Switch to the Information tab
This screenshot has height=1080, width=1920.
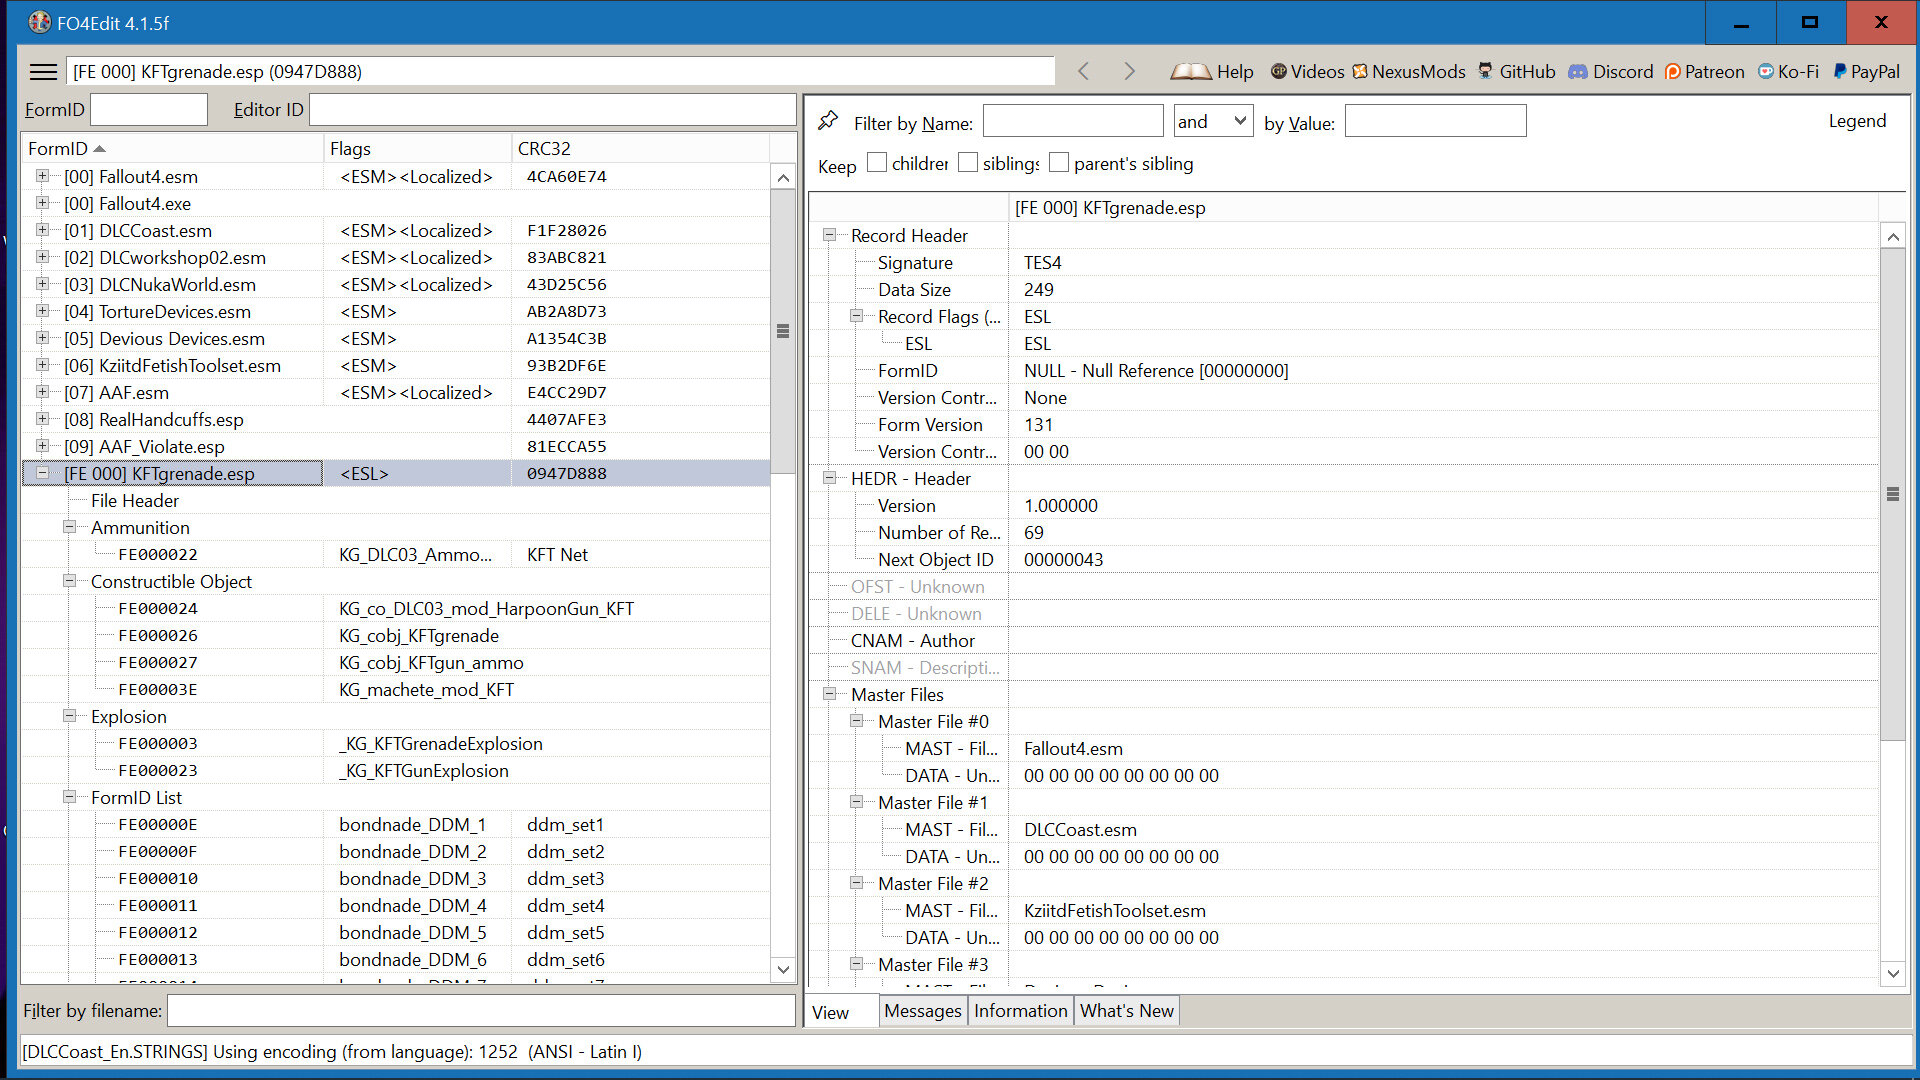click(x=1020, y=1011)
